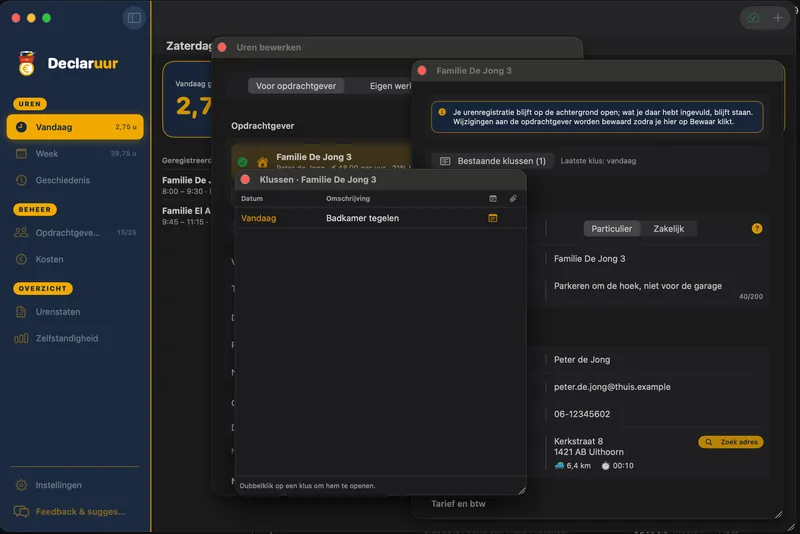Click the paperclip attachments column icon
Viewport: 800px width, 534px height.
pyautogui.click(x=513, y=199)
